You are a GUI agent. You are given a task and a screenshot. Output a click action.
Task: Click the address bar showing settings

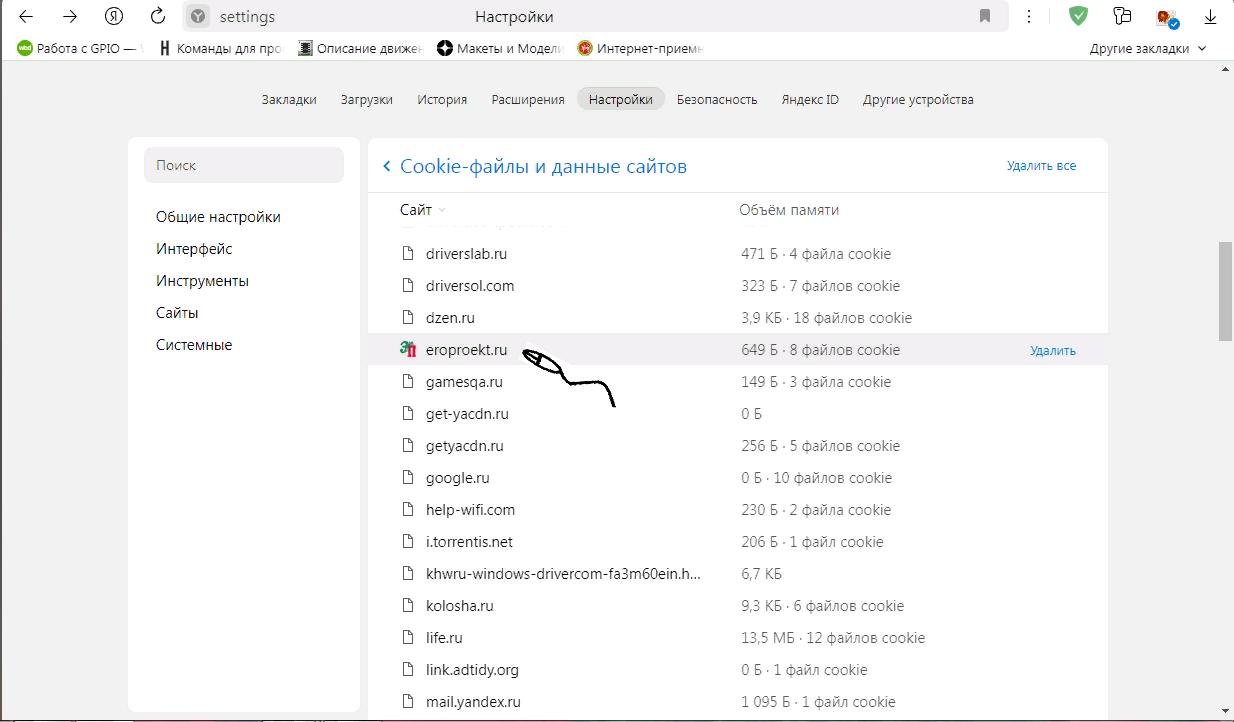(593, 16)
